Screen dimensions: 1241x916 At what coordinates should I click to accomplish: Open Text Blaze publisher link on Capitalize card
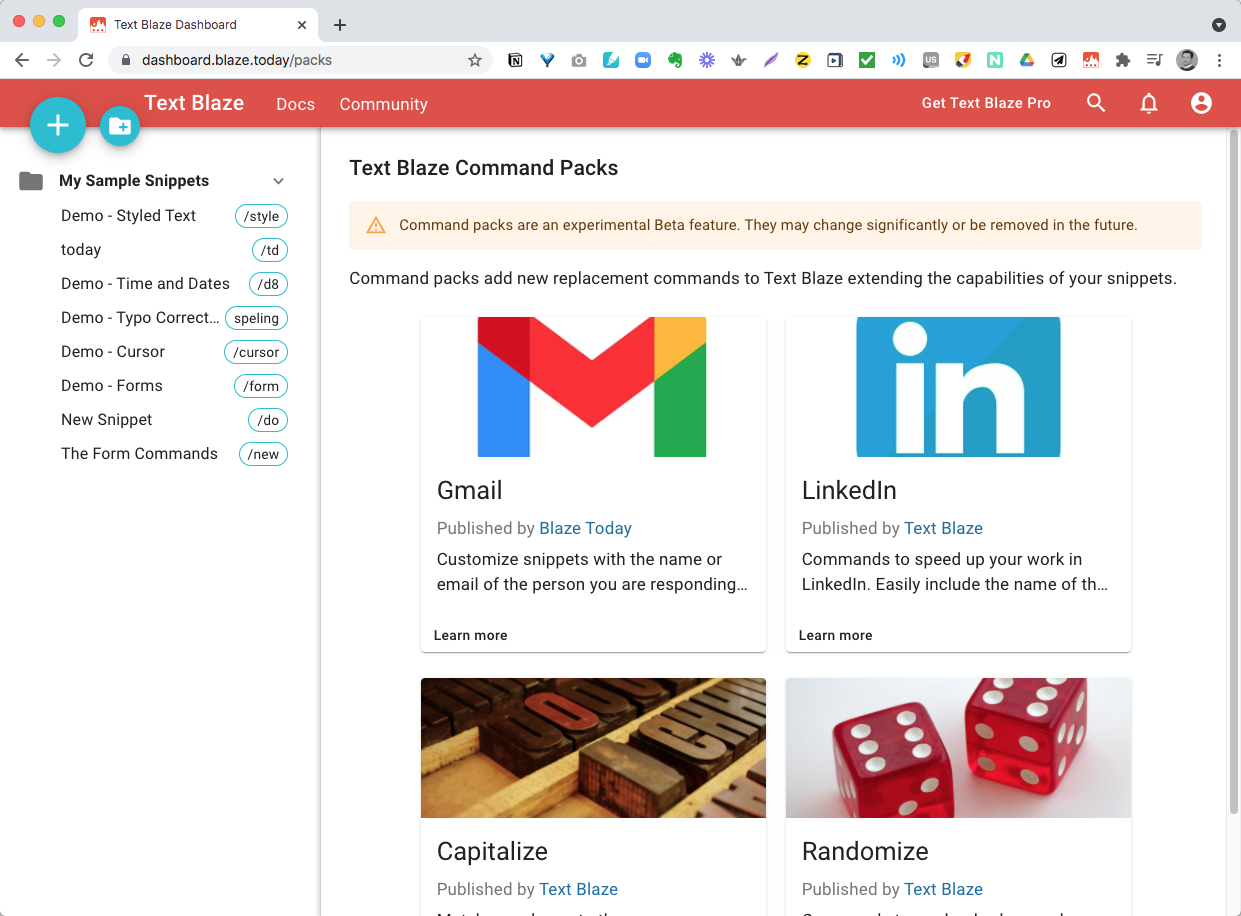pos(578,889)
